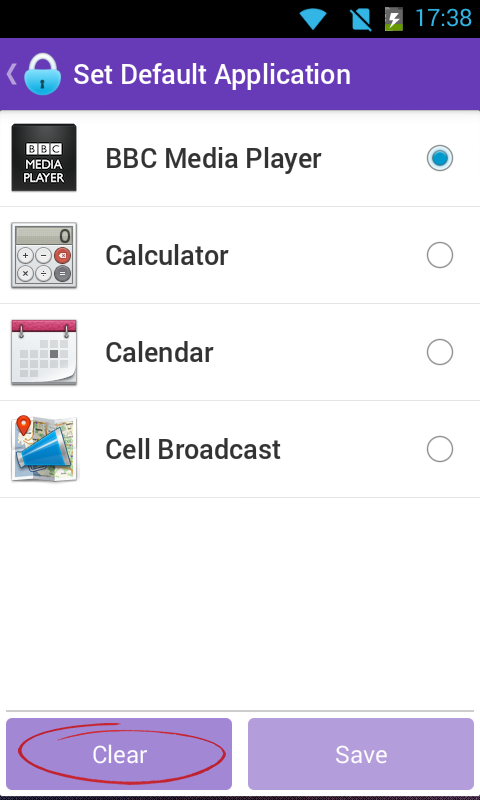Tap the BBC Media Player app icon
This screenshot has width=480, height=800.
(x=44, y=158)
